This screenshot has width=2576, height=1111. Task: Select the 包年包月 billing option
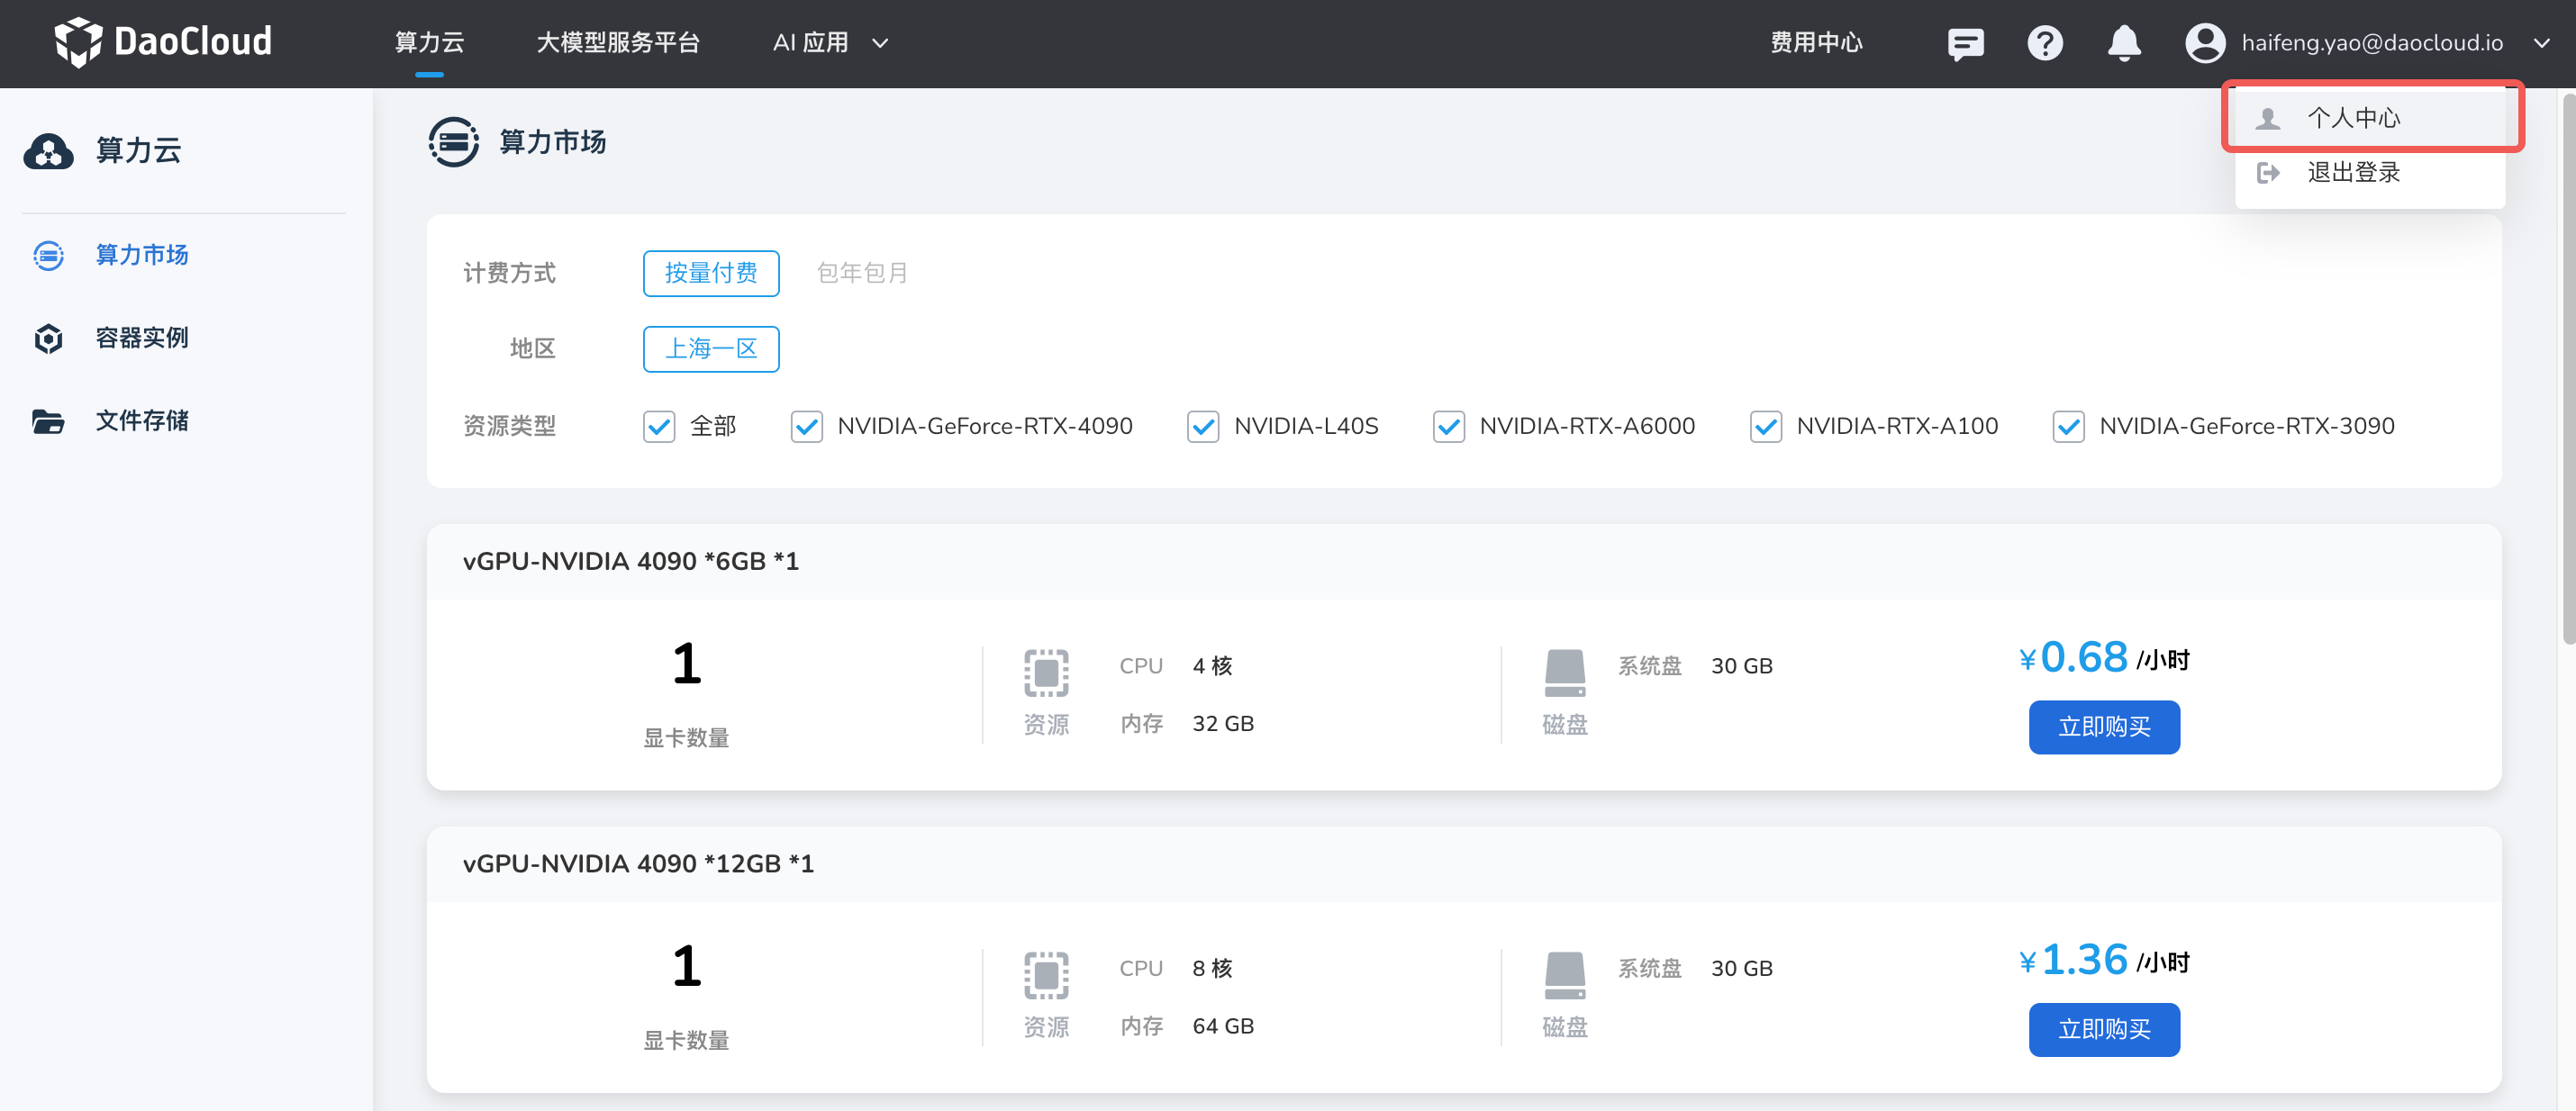point(861,273)
